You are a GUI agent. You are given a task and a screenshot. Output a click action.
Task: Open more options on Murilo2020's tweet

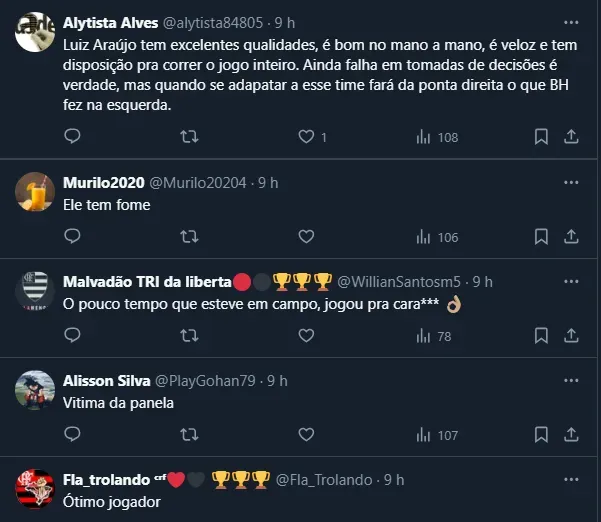571,183
